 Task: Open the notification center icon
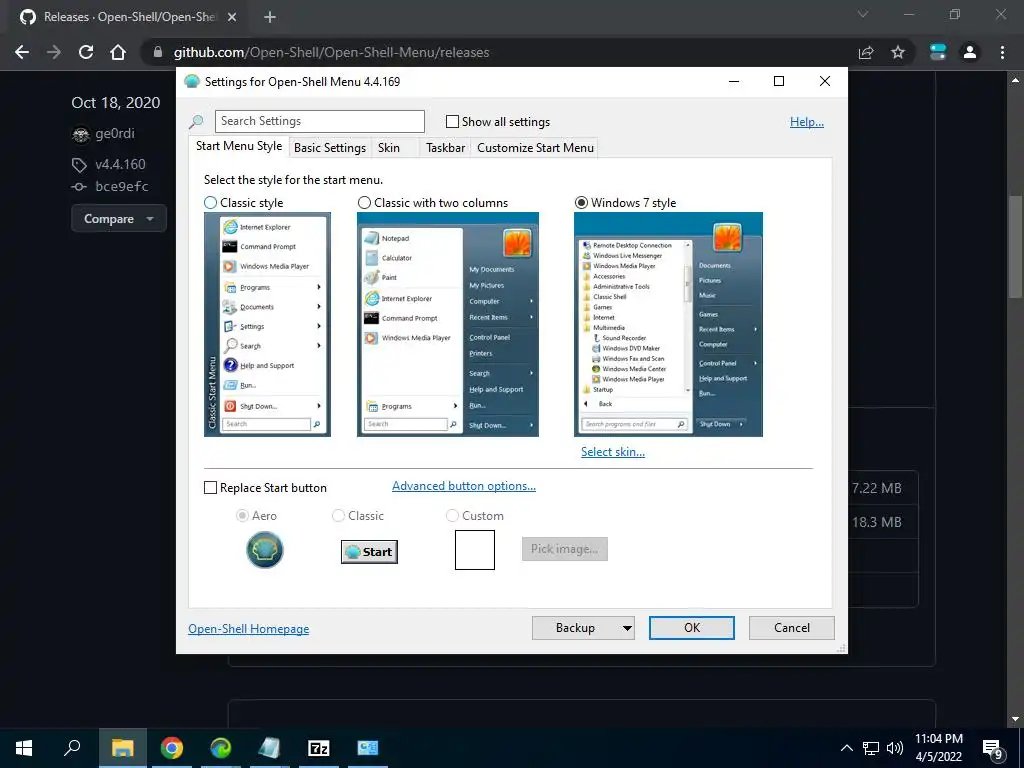(993, 748)
